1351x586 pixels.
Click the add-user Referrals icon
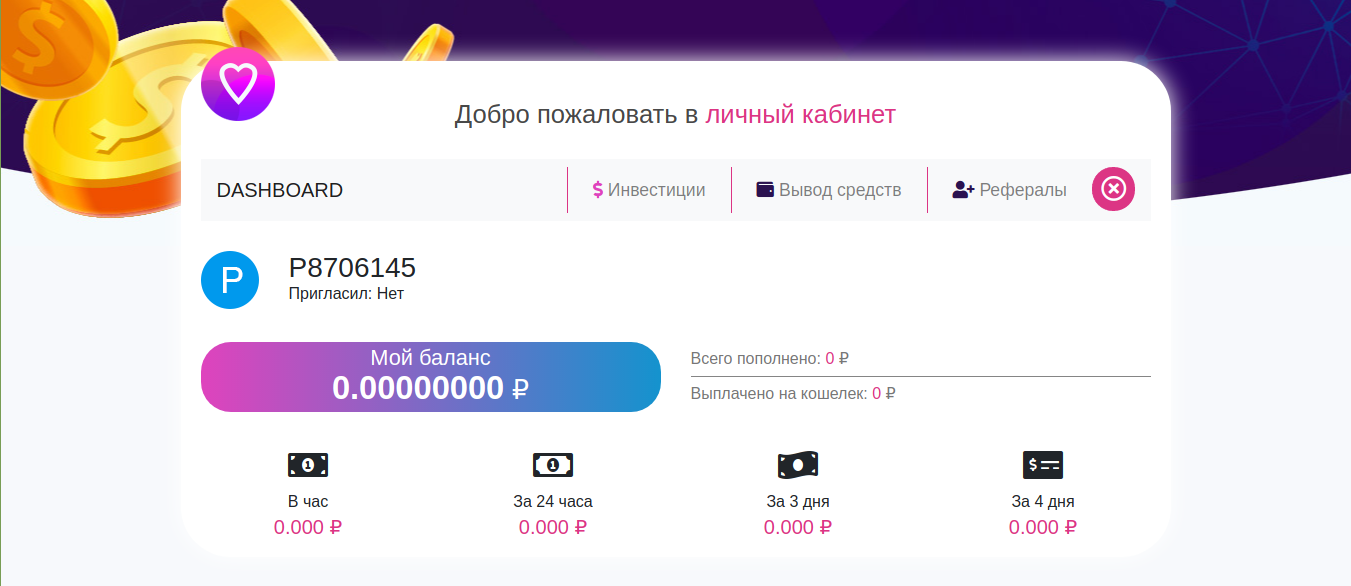pyautogui.click(x=963, y=190)
